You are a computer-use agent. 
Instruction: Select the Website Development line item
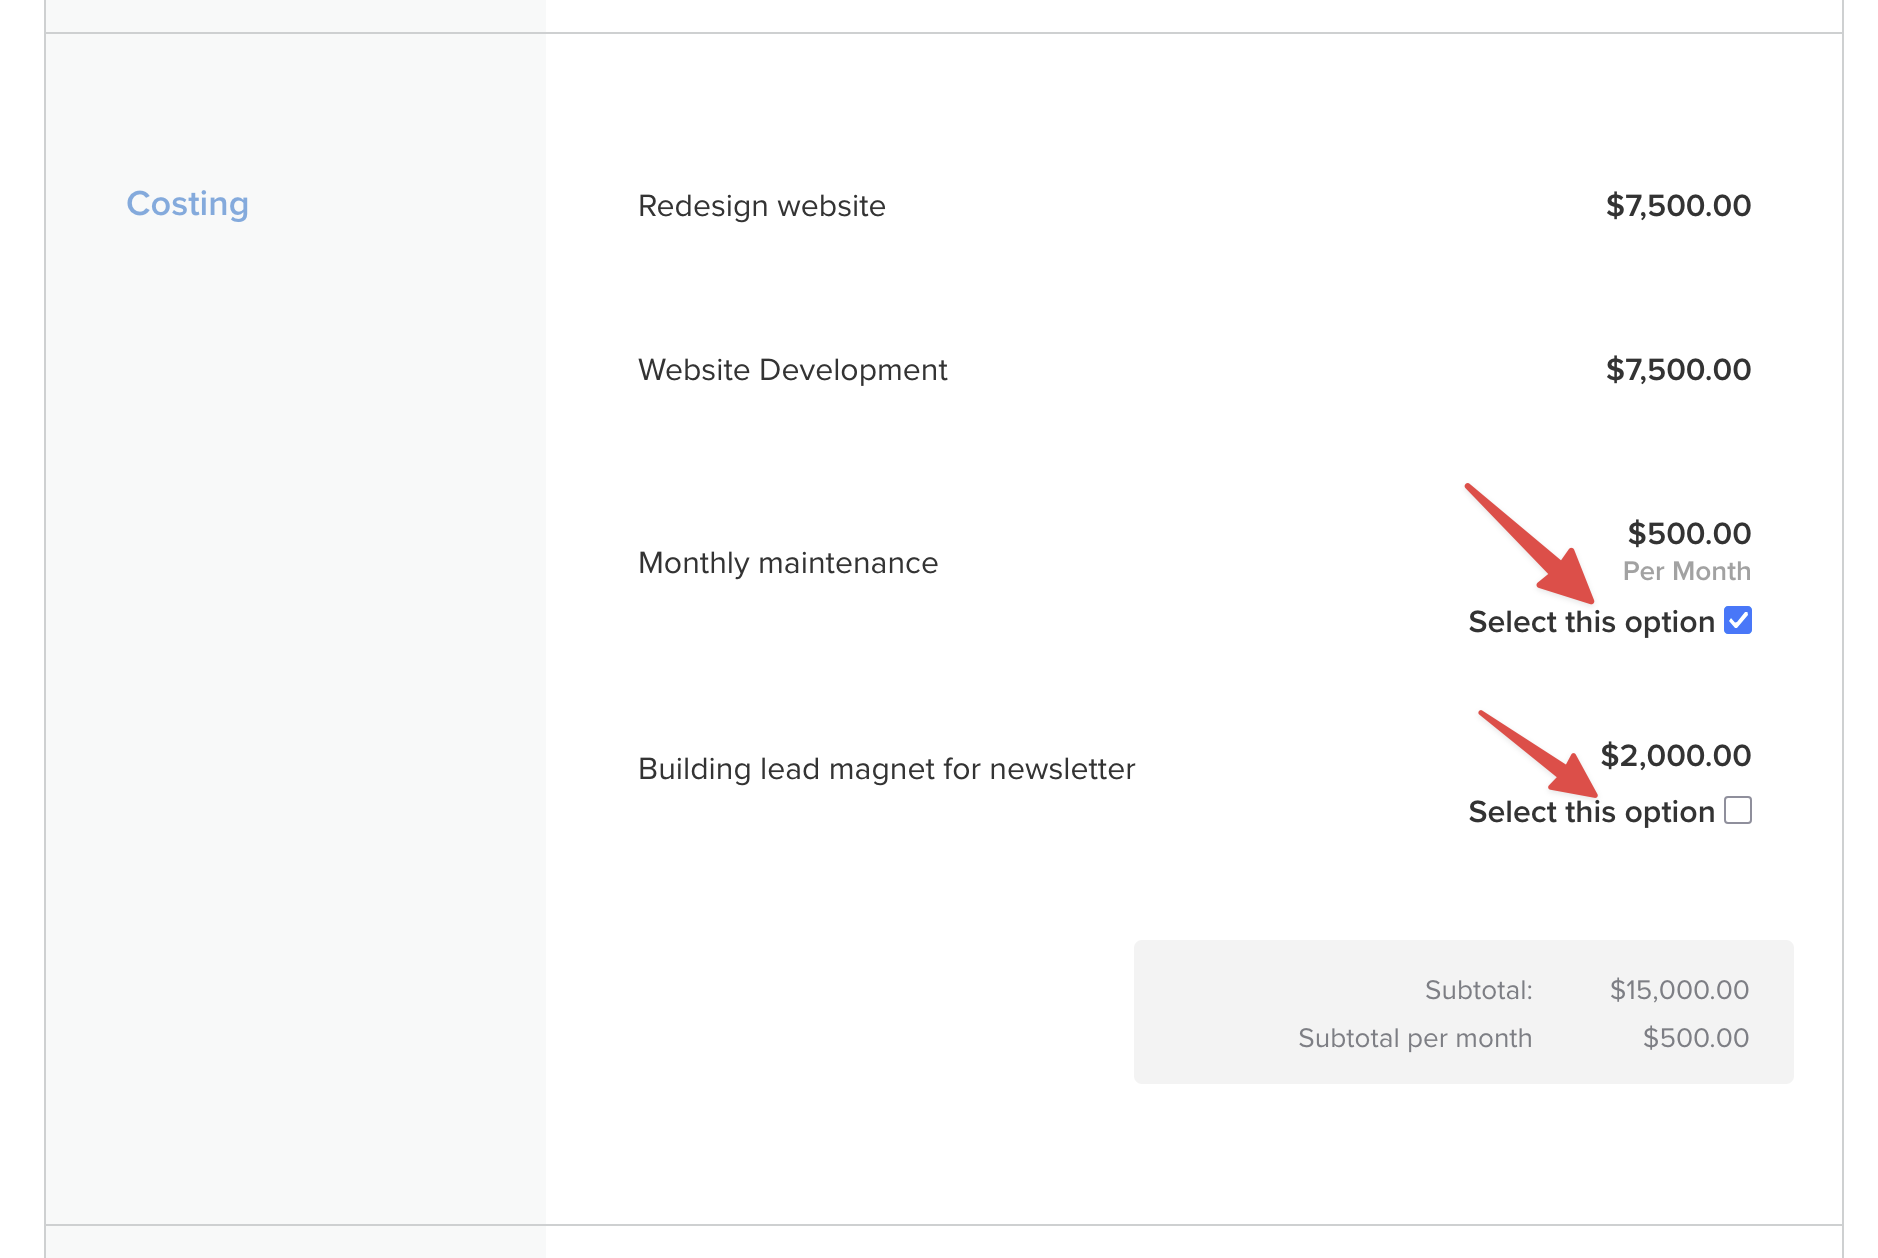pos(792,370)
